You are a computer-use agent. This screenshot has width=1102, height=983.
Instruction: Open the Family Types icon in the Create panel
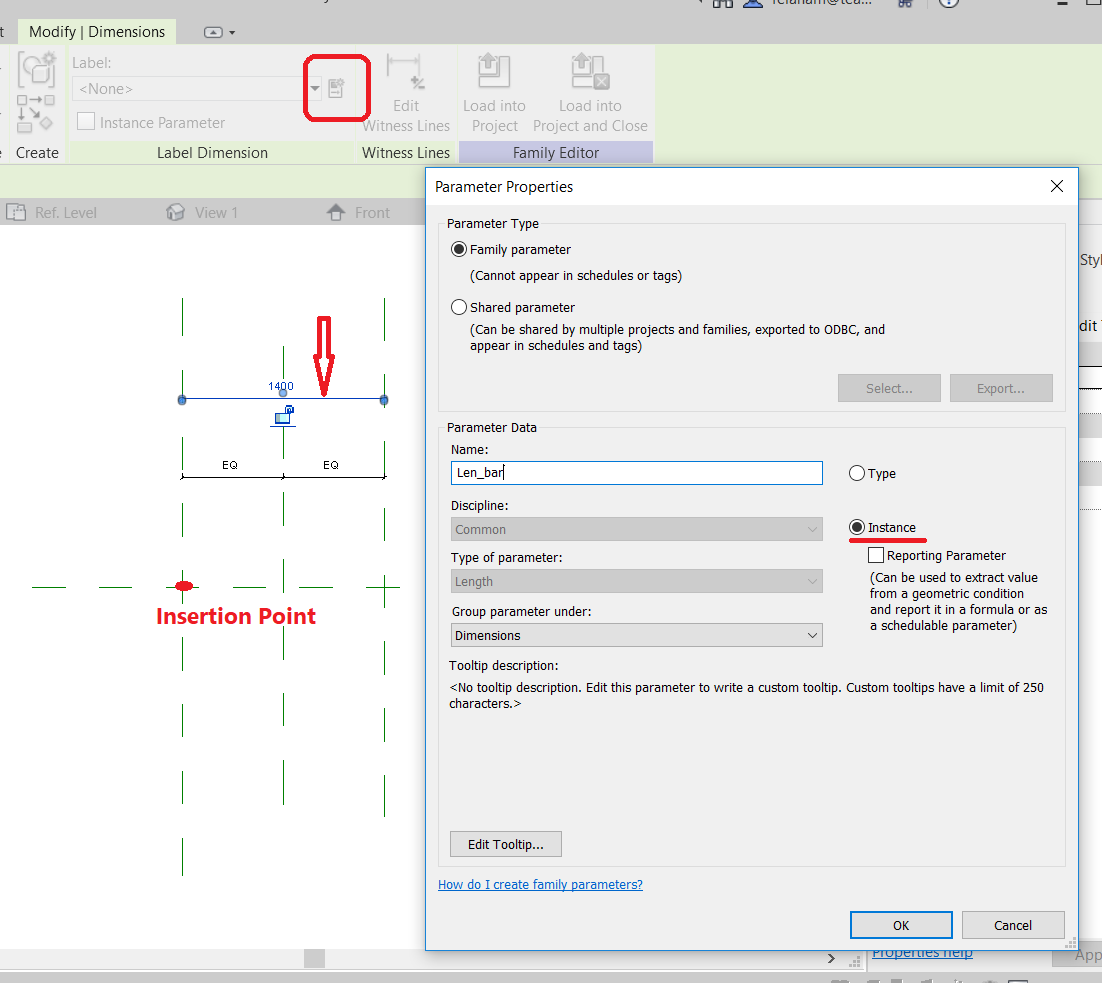tap(36, 70)
